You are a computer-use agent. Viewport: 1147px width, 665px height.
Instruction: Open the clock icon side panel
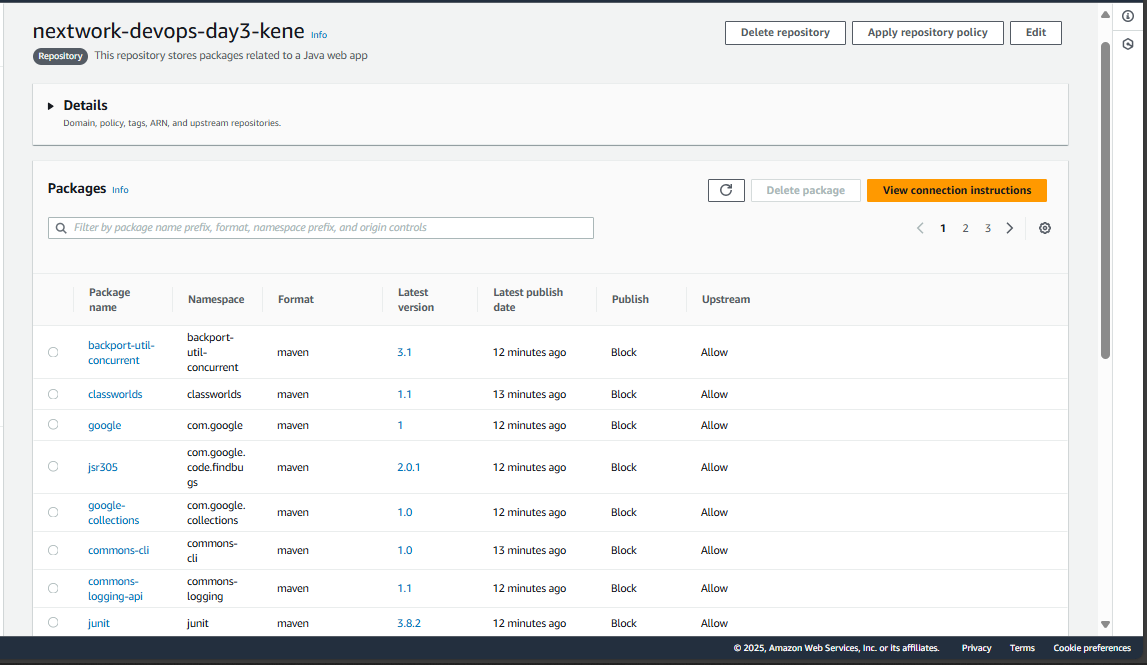pyautogui.click(x=1128, y=45)
